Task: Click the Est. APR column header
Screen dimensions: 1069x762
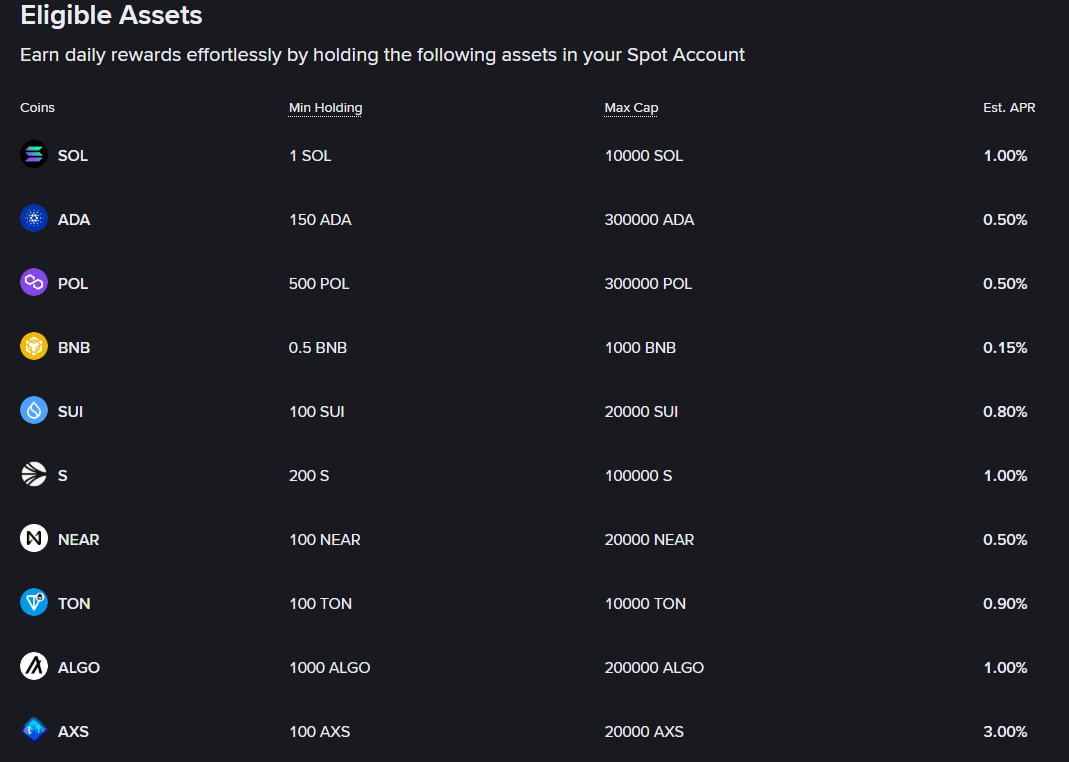Action: [1009, 108]
